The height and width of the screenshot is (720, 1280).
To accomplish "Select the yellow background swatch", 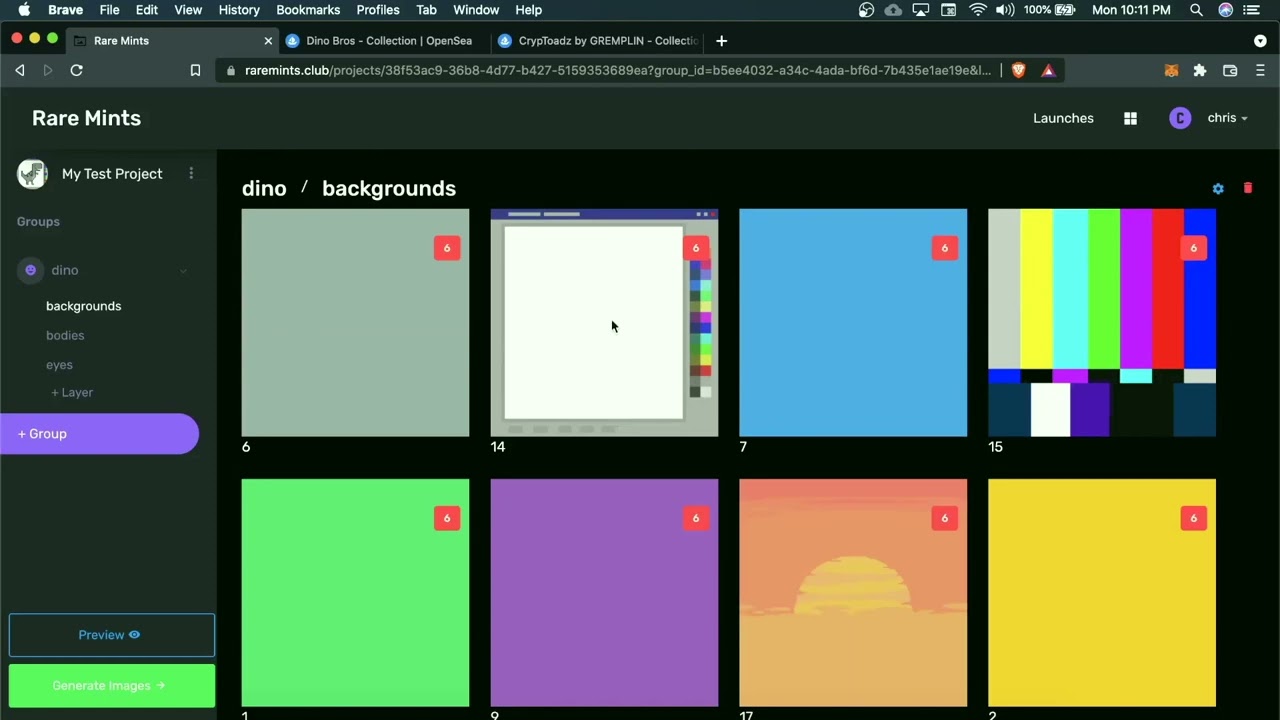I will pos(1102,592).
